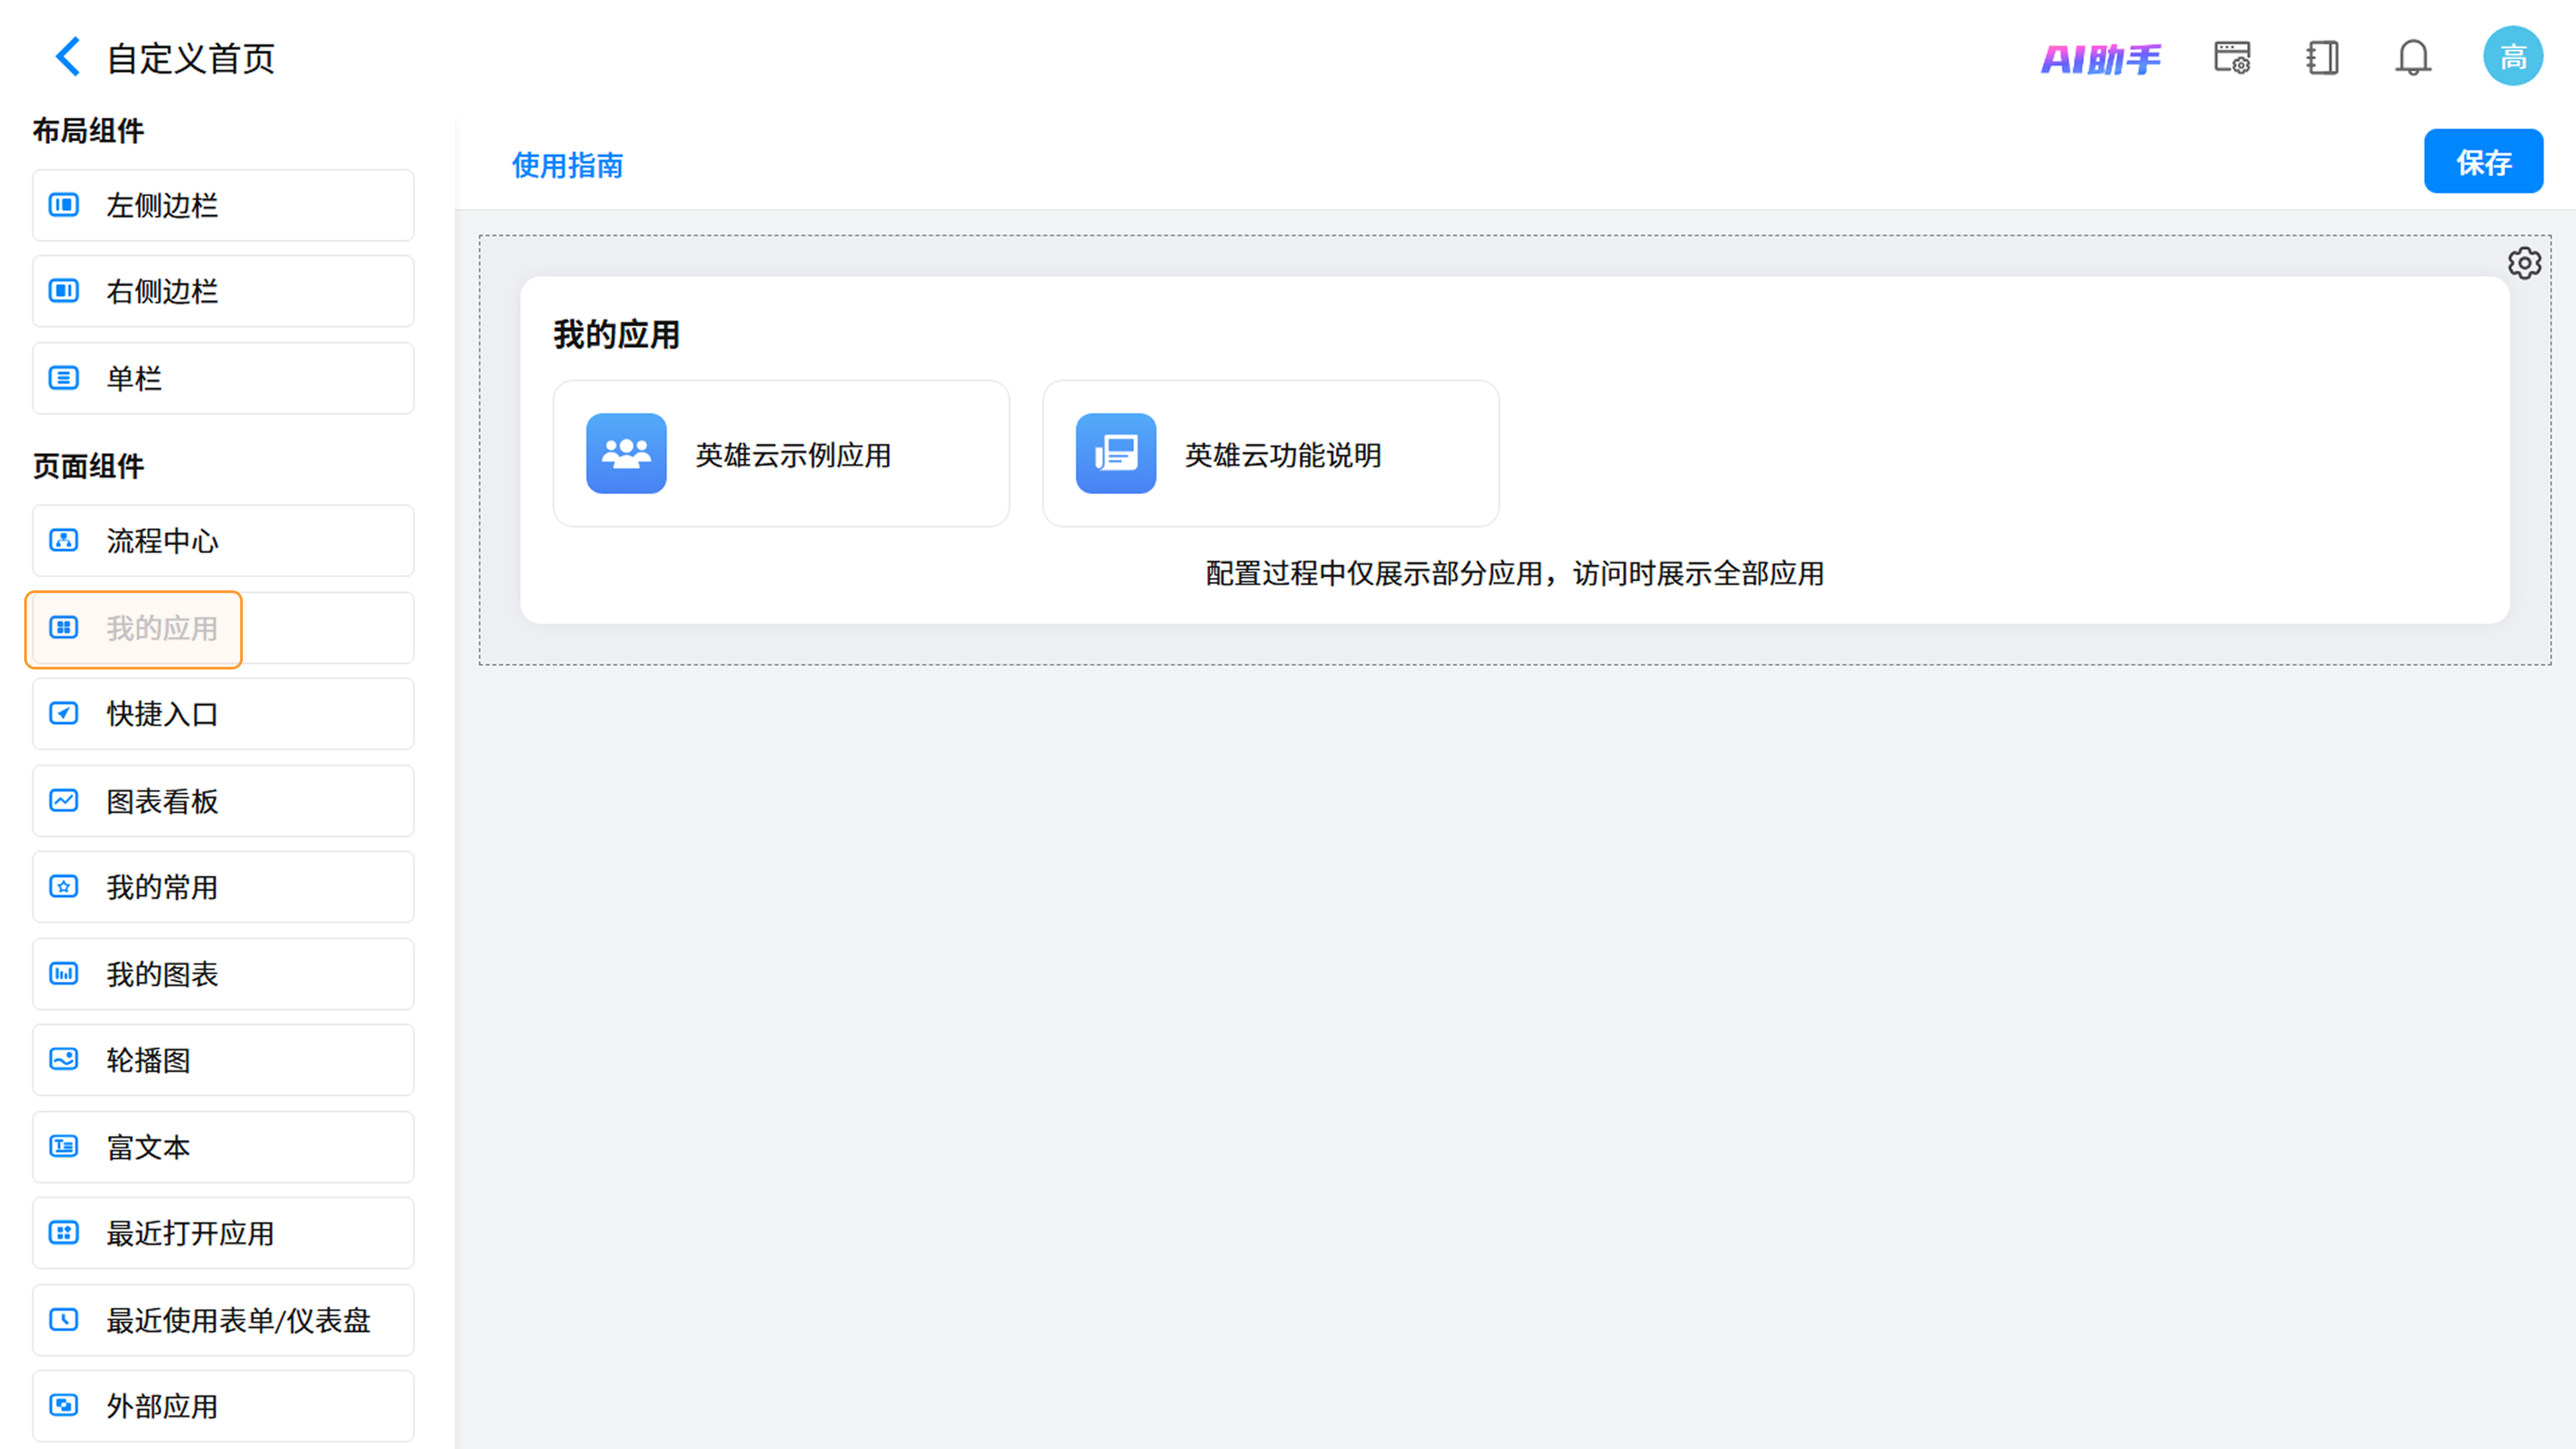
Task: Go back using the blue arrow
Action: [x=67, y=57]
